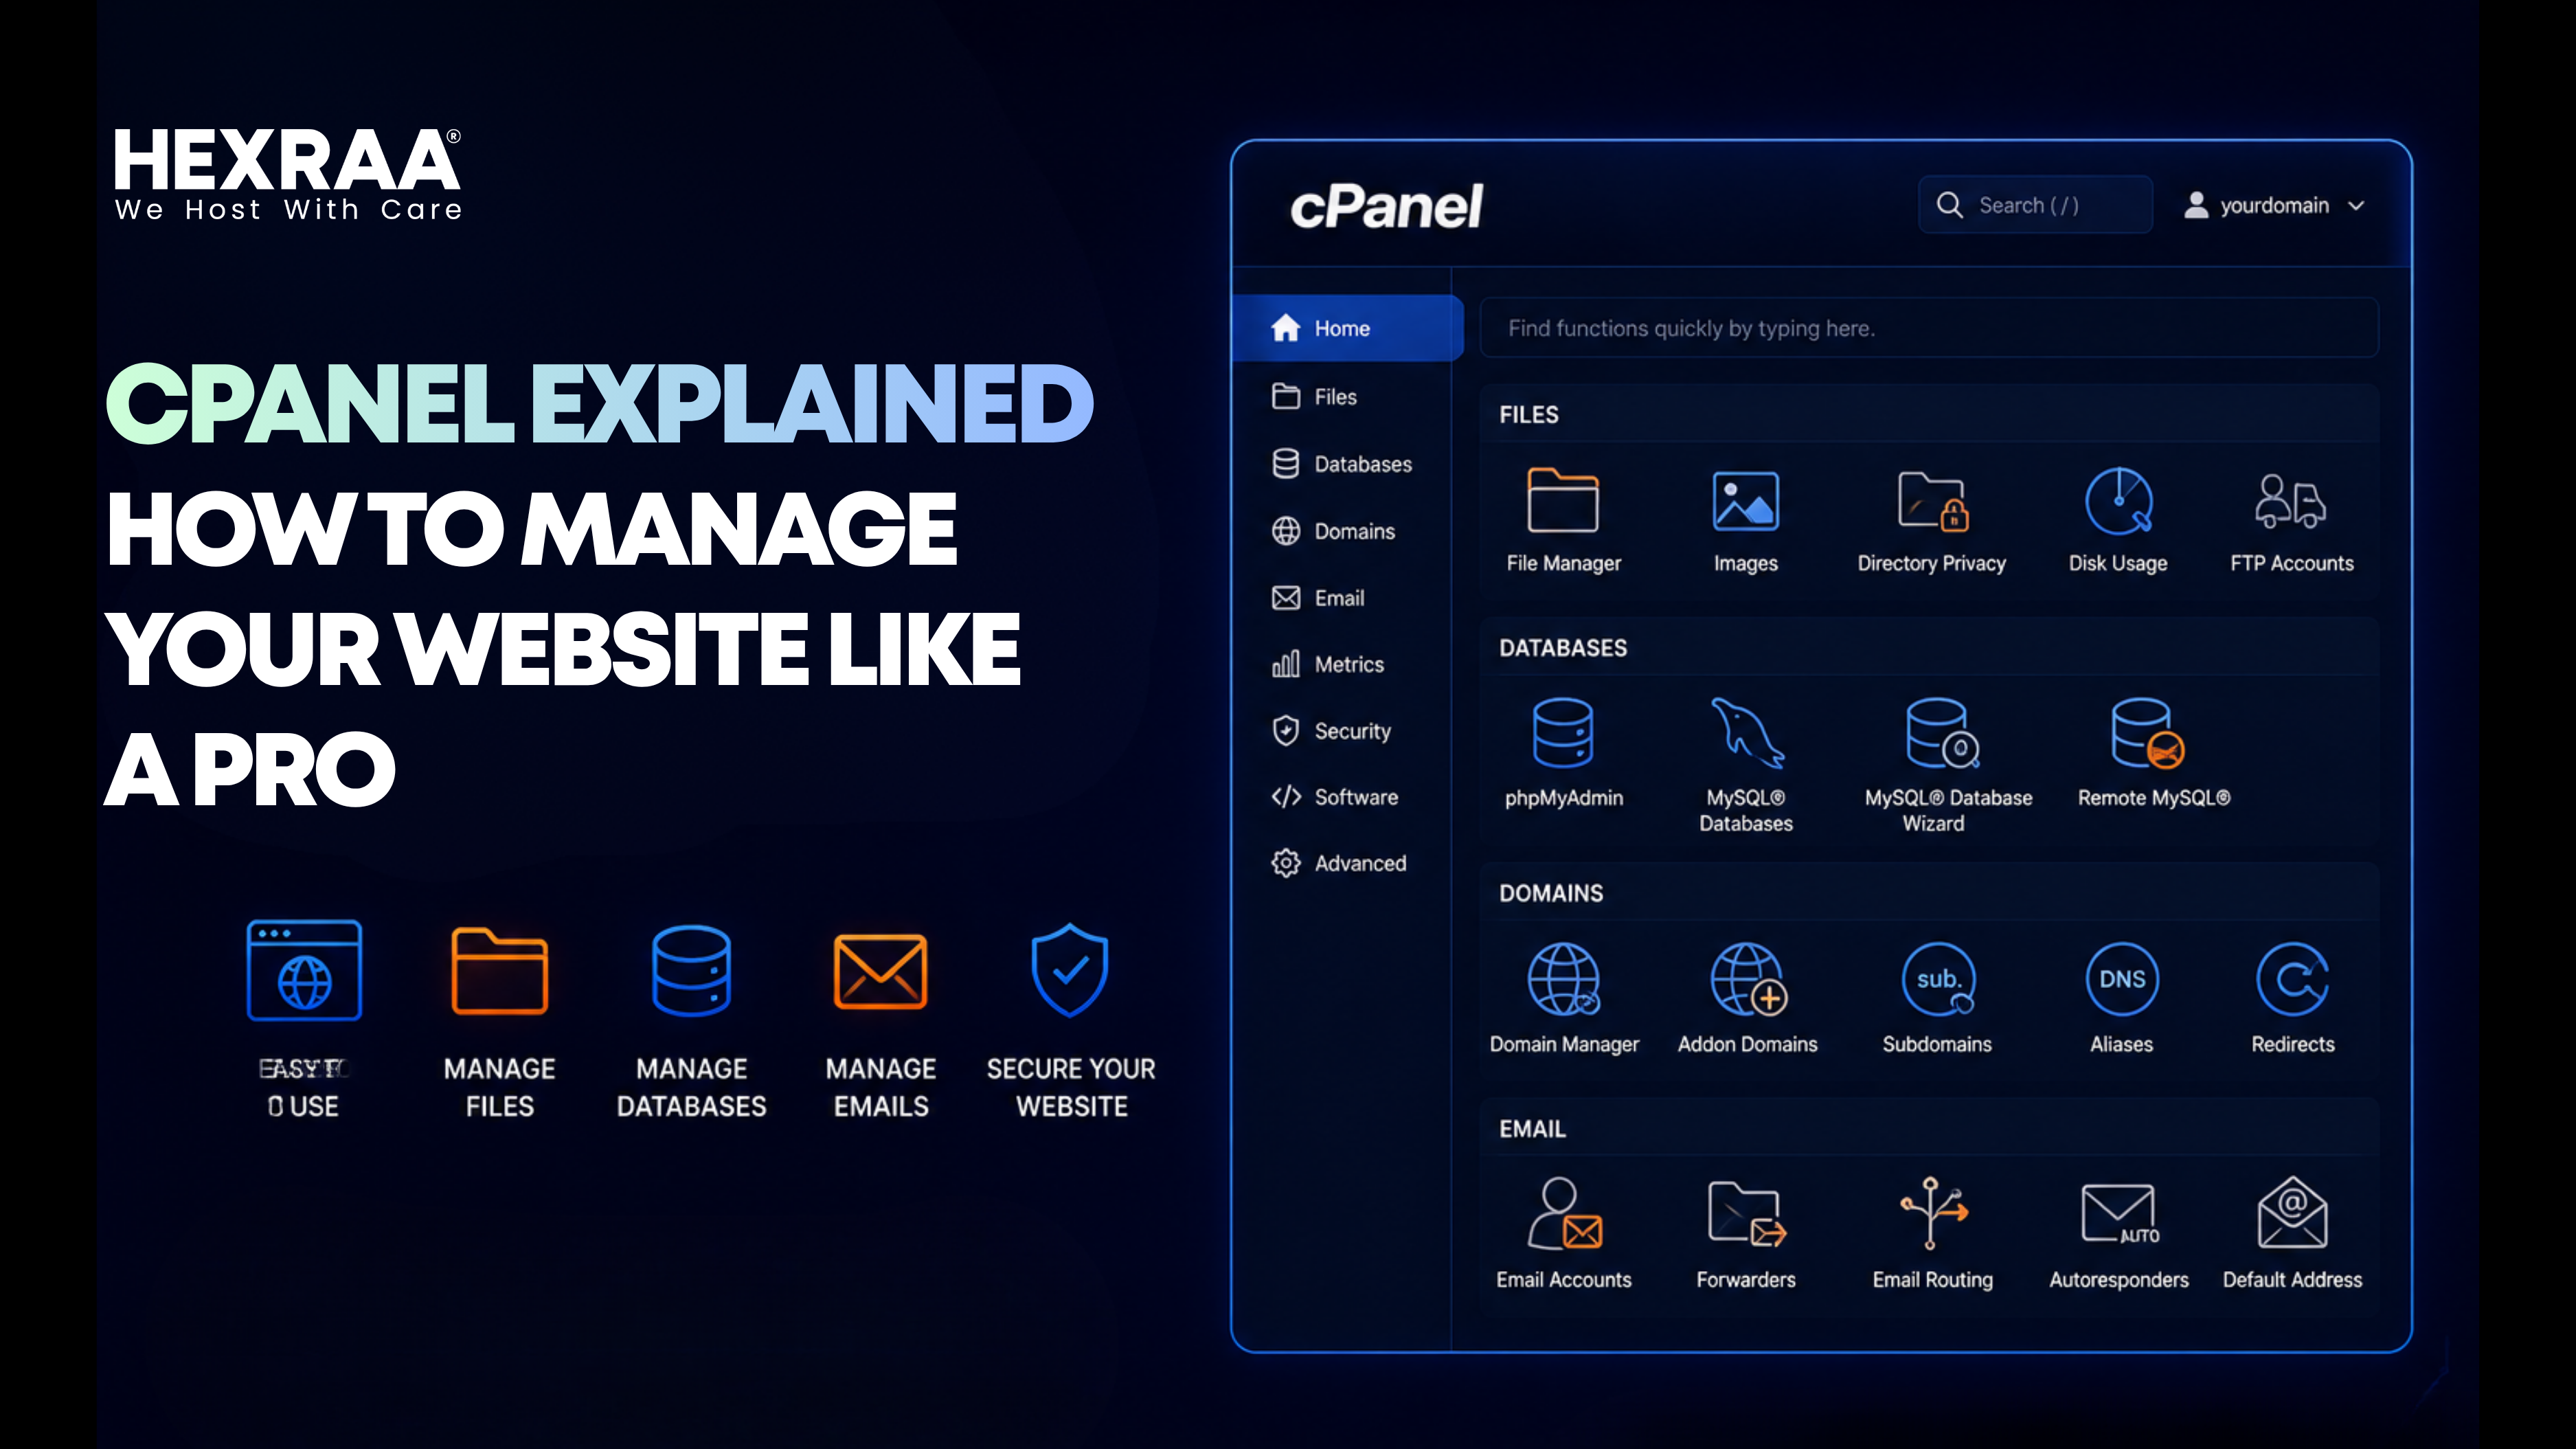Launch phpMyAdmin

click(x=1563, y=733)
